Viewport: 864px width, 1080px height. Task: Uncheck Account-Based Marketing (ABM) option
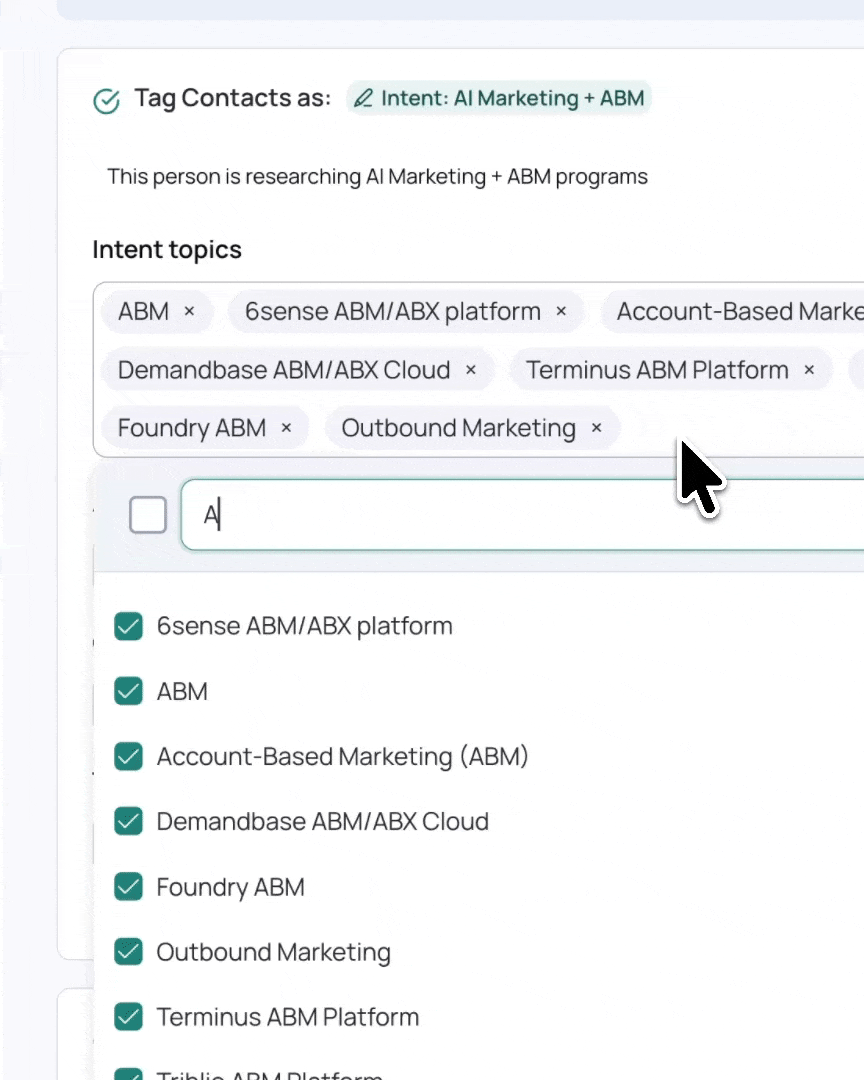129,756
